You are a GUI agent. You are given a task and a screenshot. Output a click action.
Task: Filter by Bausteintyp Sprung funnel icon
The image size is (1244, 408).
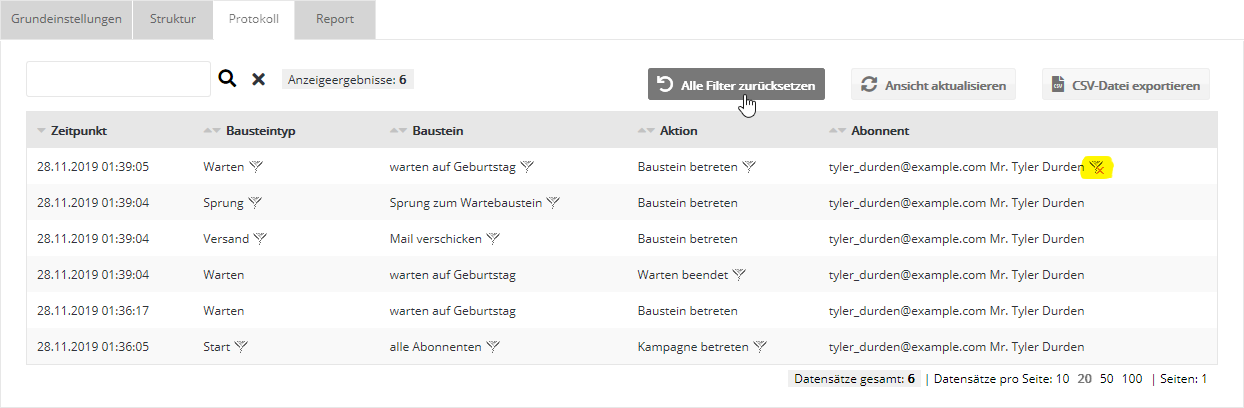pyautogui.click(x=255, y=203)
